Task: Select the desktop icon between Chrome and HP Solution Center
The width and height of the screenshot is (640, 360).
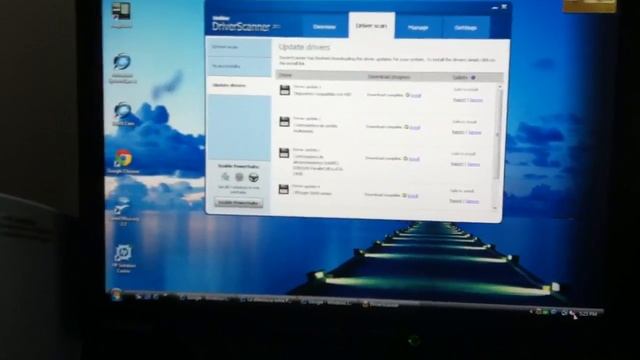Action: point(123,211)
